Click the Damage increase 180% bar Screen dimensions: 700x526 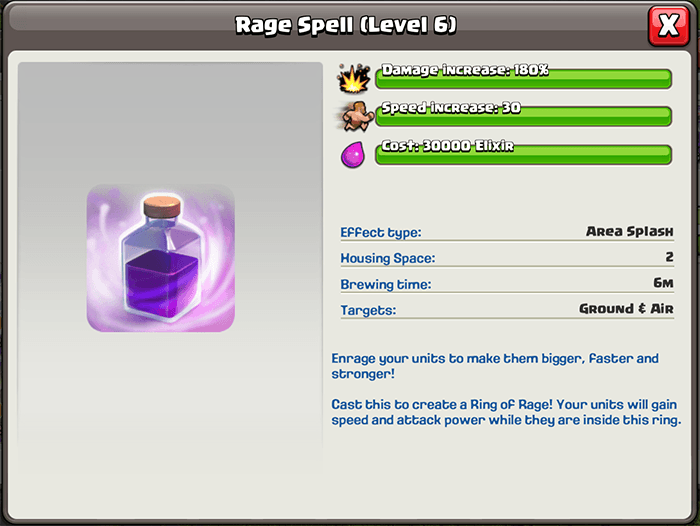tap(524, 77)
